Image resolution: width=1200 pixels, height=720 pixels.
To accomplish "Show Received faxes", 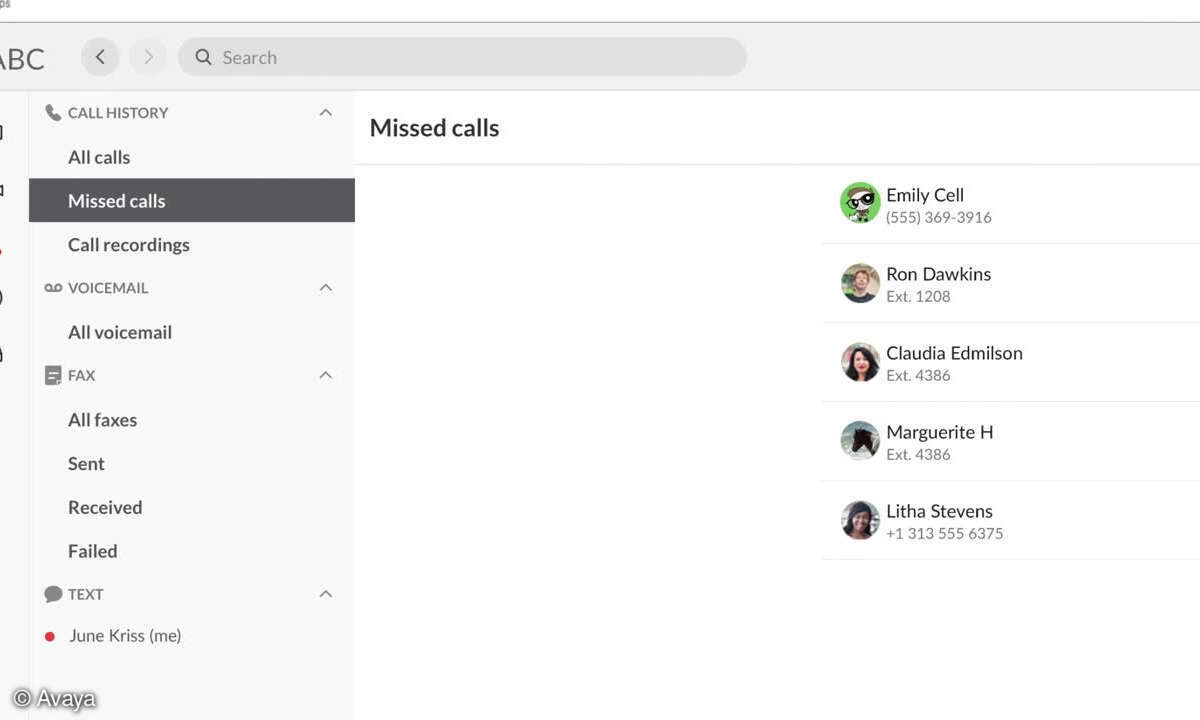I will [x=192, y=507].
